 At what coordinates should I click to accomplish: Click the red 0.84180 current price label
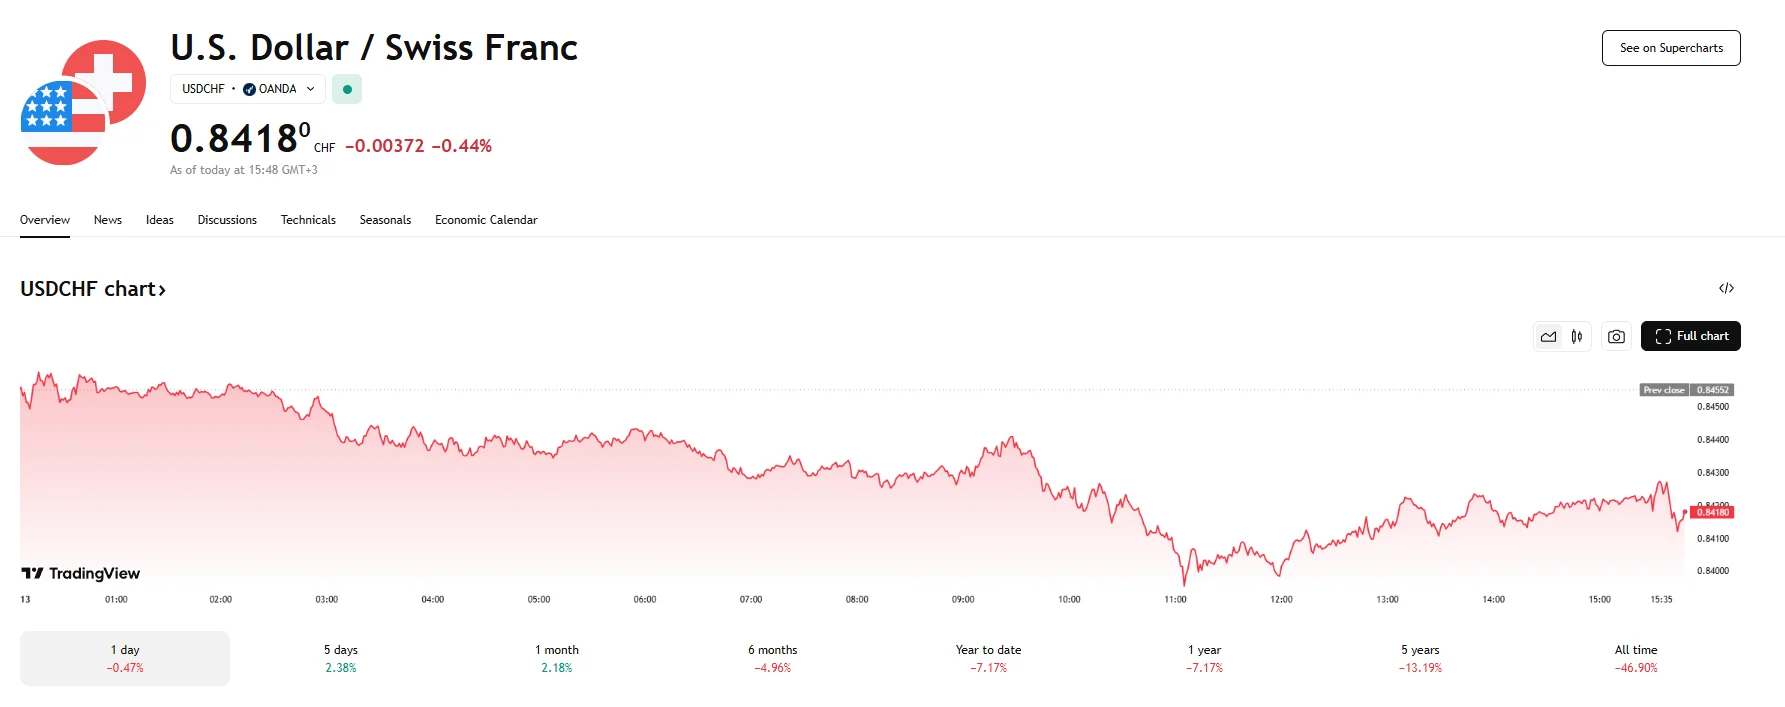pyautogui.click(x=1712, y=512)
